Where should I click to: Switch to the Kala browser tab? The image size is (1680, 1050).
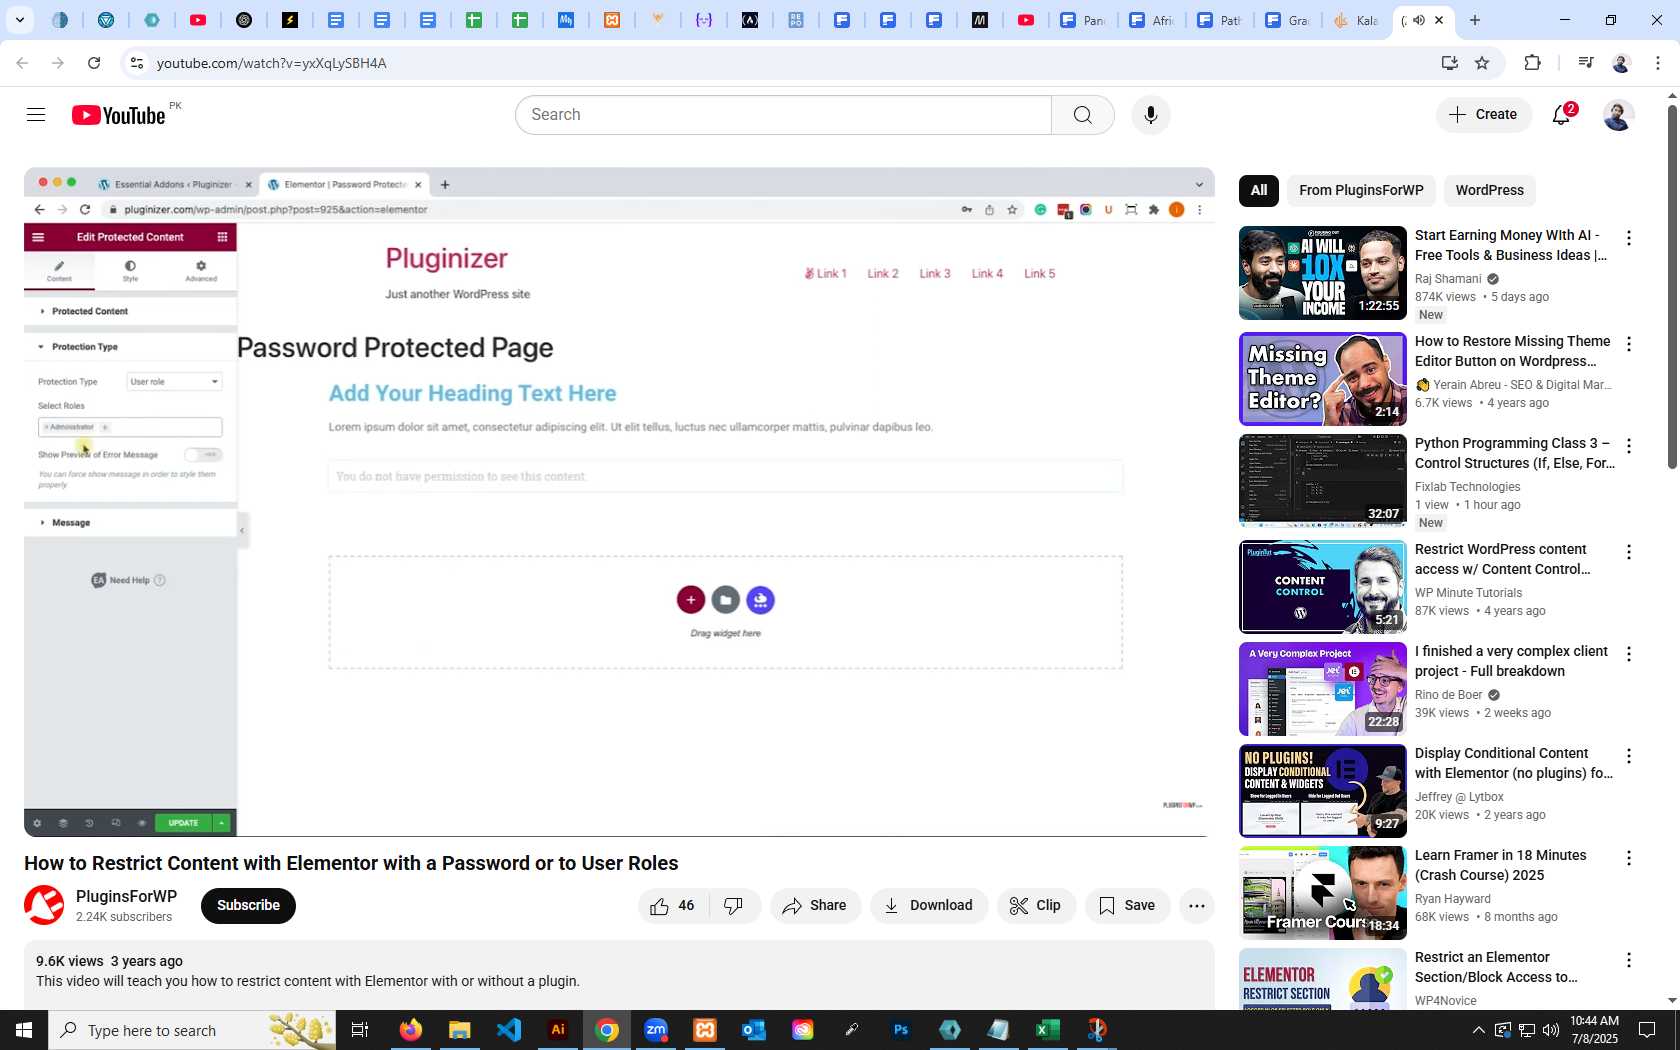[1356, 20]
